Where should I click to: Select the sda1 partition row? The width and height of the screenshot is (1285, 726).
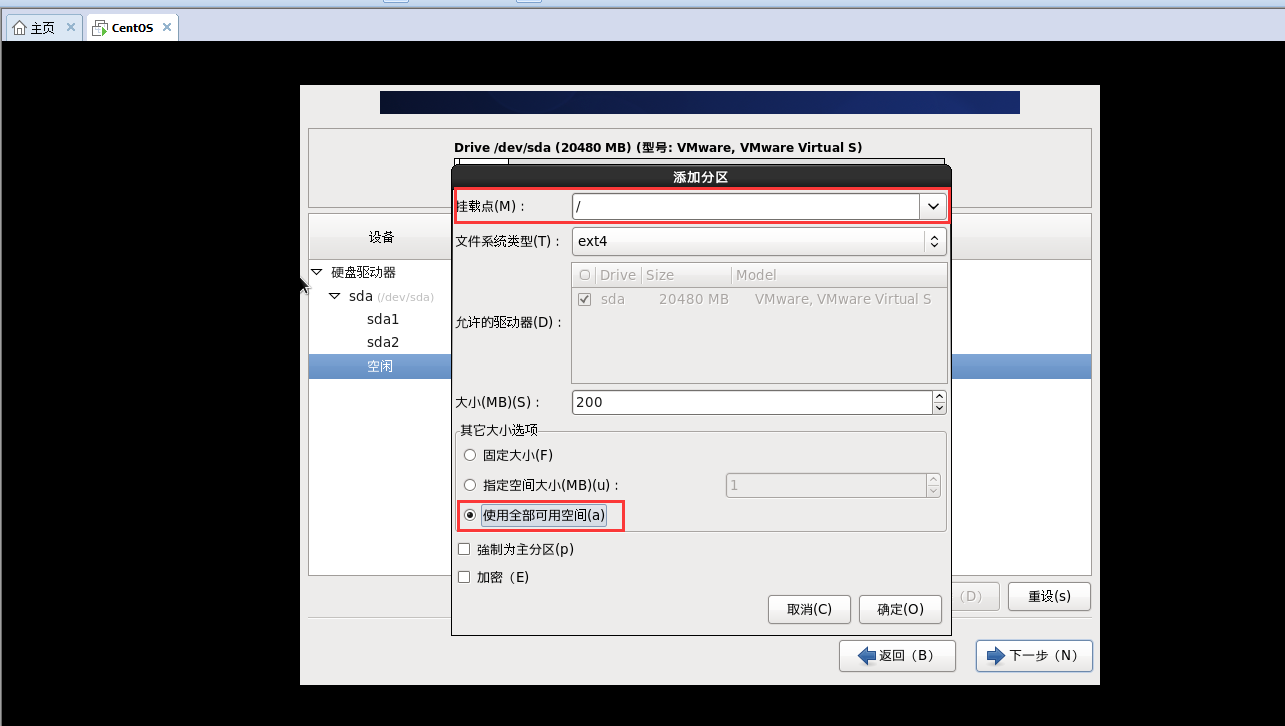[382, 319]
